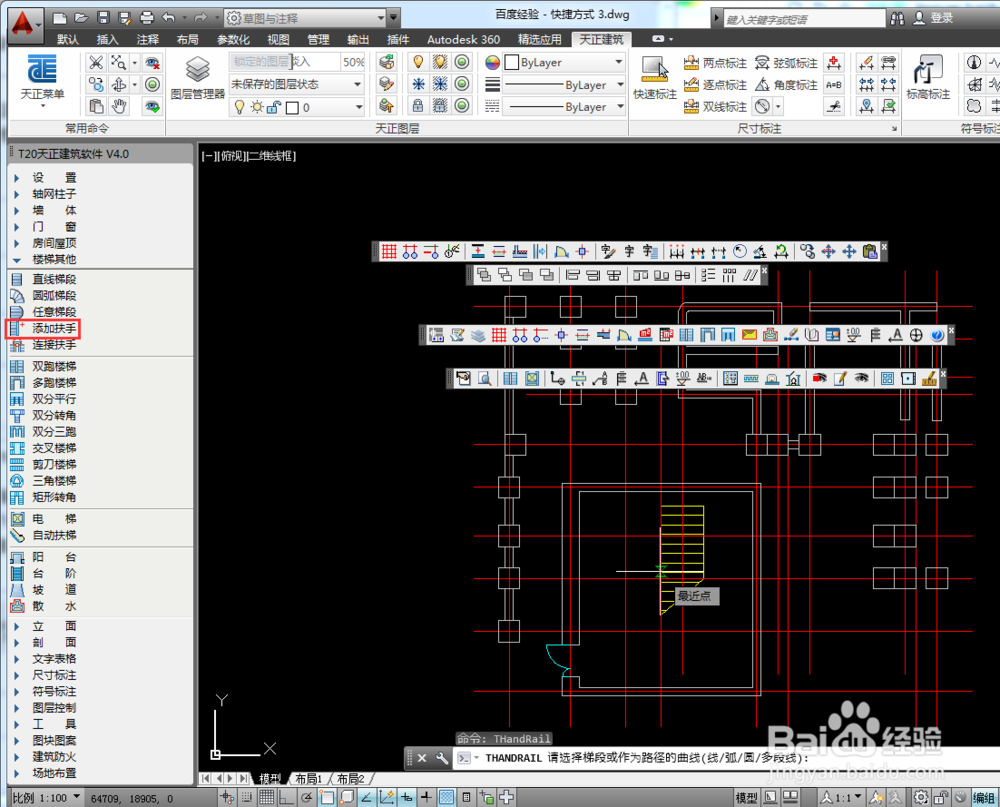Click the workspace gear icon in status bar
Viewport: 1000px width, 807px height.
[x=920, y=797]
